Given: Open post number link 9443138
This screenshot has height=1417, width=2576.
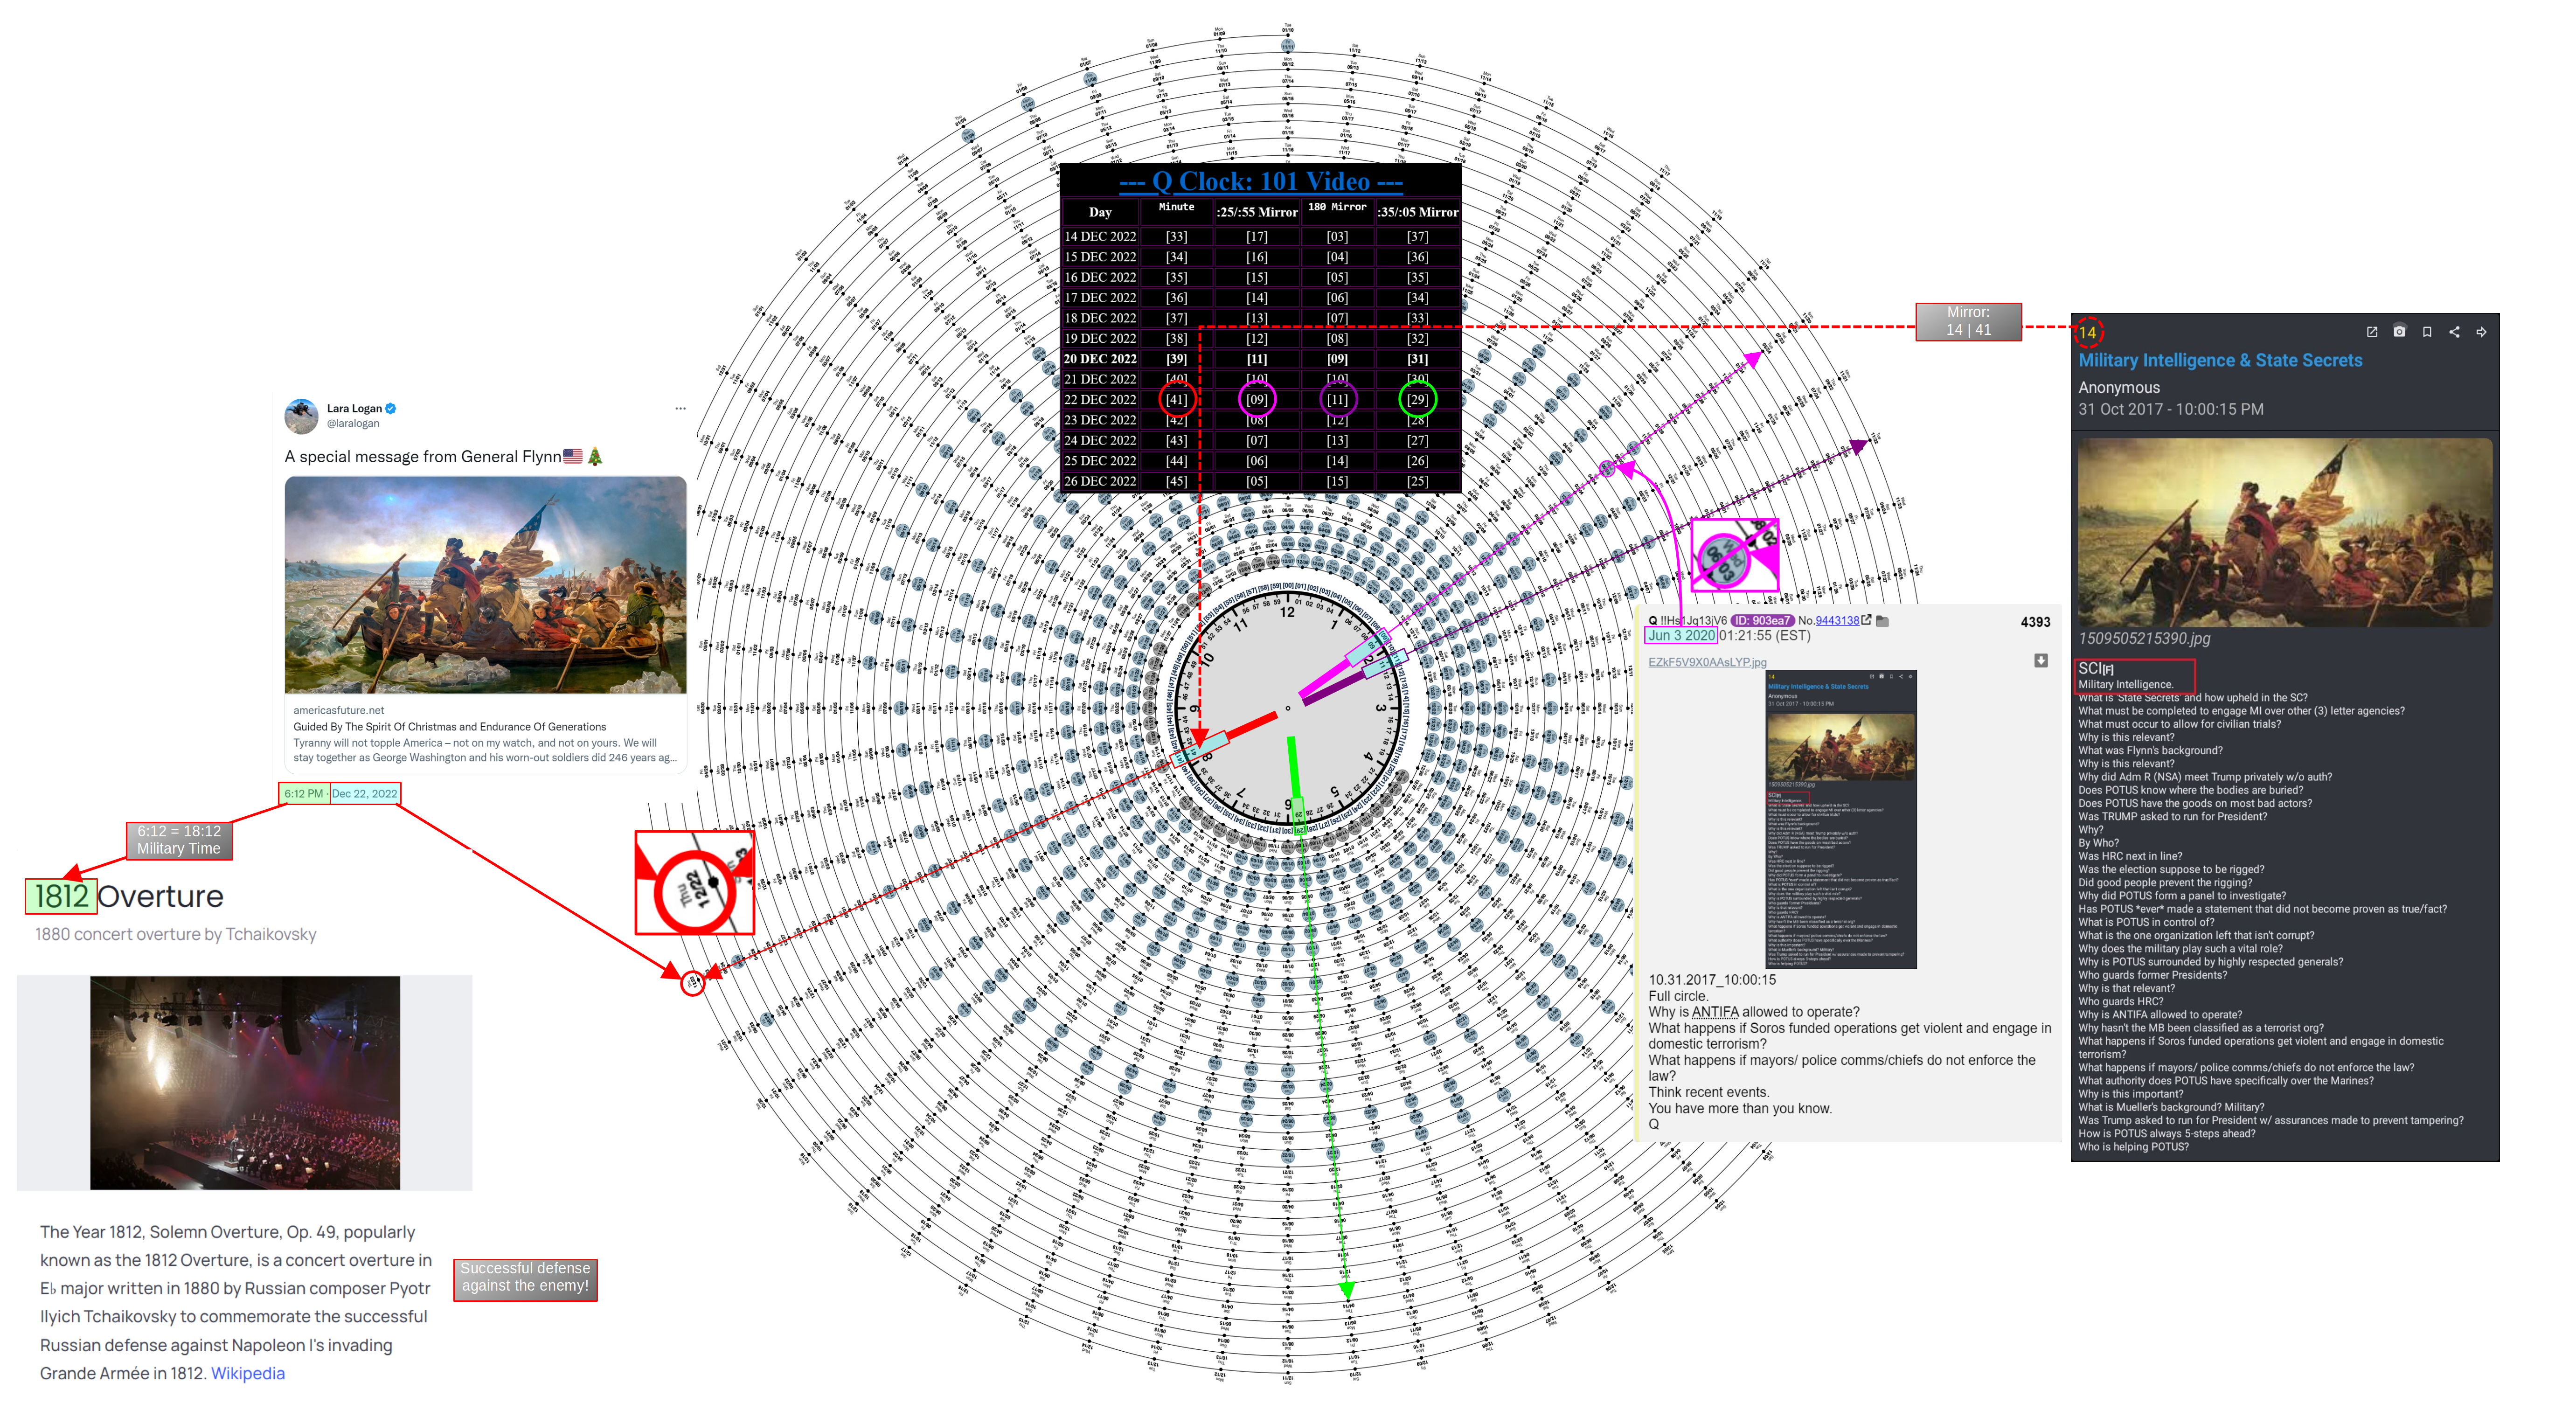Looking at the screenshot, I should [x=1837, y=621].
